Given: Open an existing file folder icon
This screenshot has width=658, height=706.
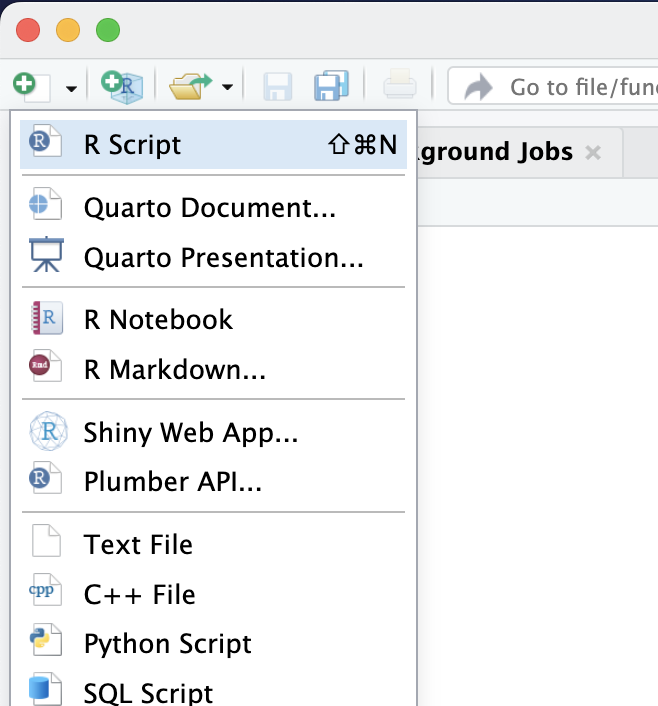Looking at the screenshot, I should click(191, 86).
